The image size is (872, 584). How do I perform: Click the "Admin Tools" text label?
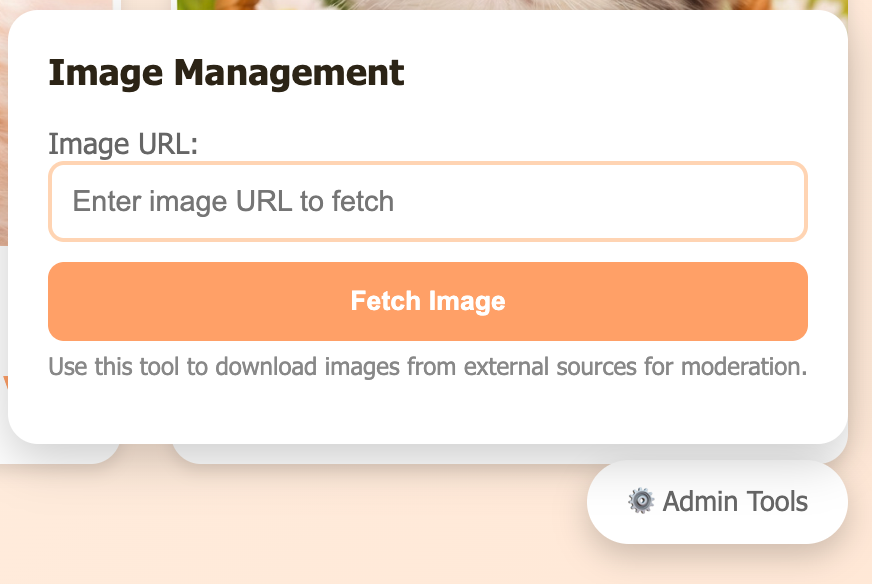[x=735, y=502]
